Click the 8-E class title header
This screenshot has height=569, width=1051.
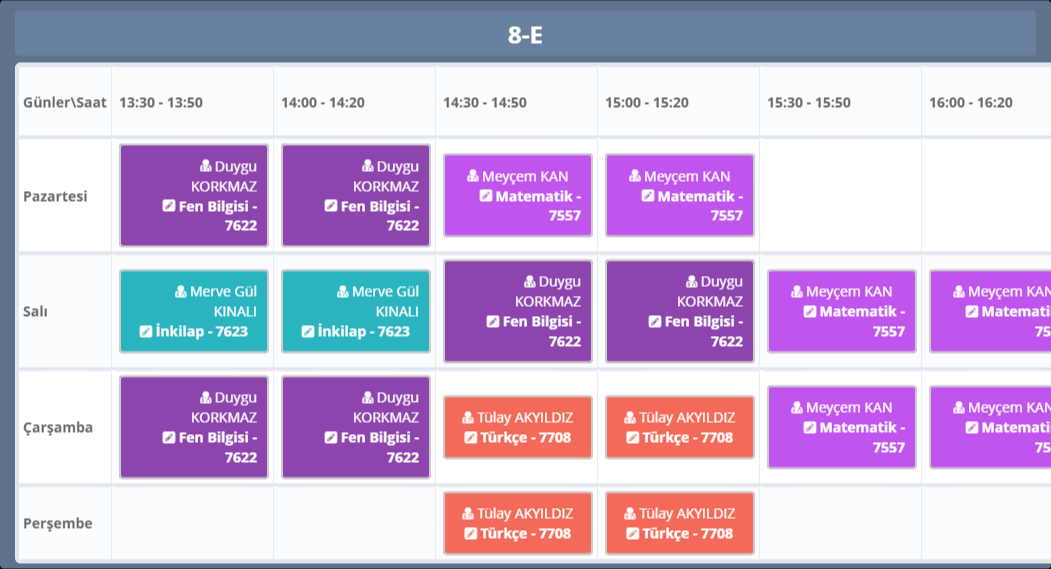click(x=525, y=35)
